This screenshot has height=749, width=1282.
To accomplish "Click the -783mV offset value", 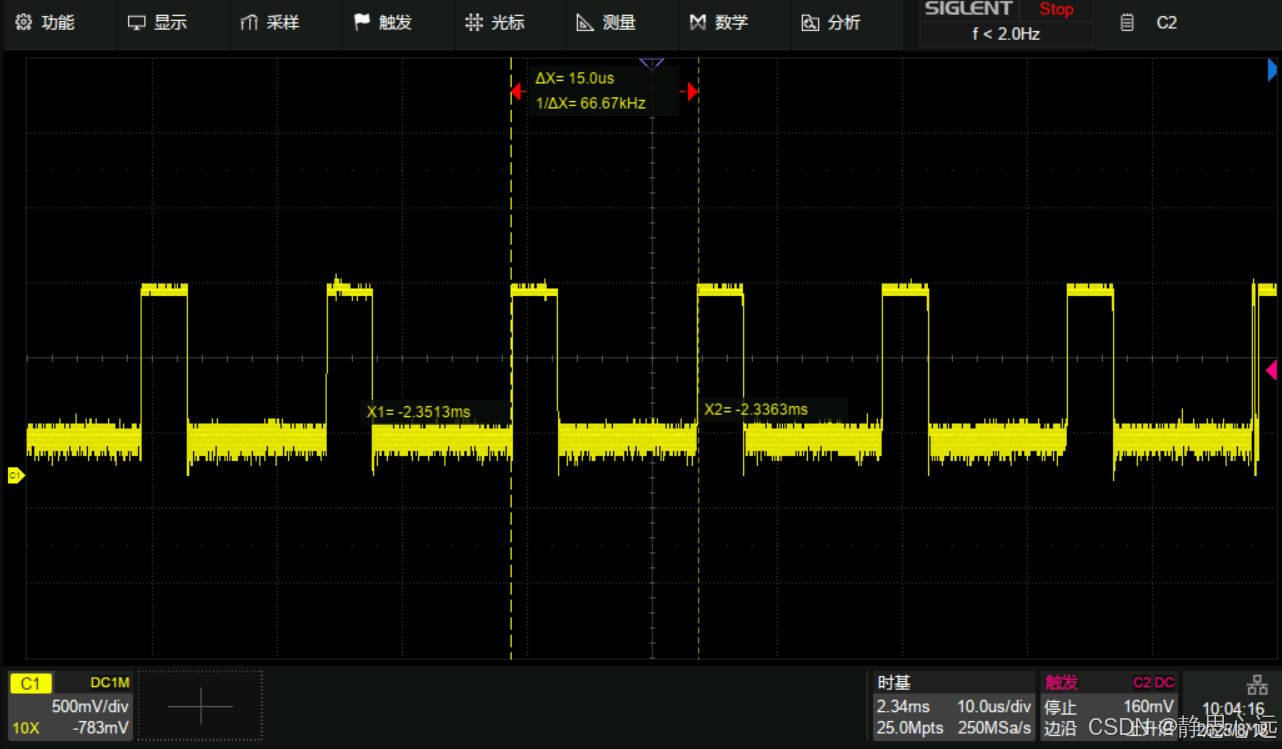I will pos(101,728).
